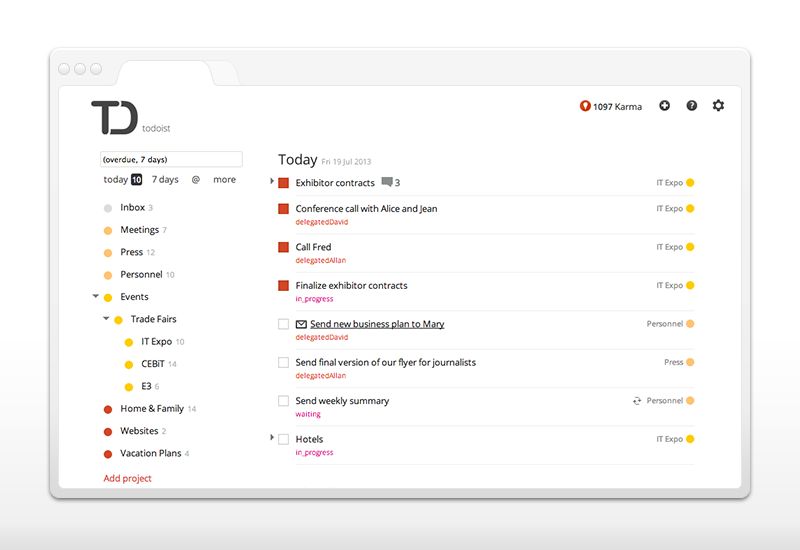Check off Conference call with Alice and Jean
The image size is (800, 550).
click(x=283, y=209)
